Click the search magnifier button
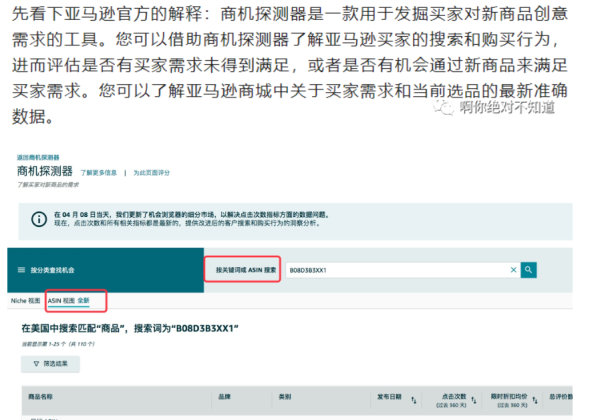The width and height of the screenshot is (600, 420). point(528,270)
